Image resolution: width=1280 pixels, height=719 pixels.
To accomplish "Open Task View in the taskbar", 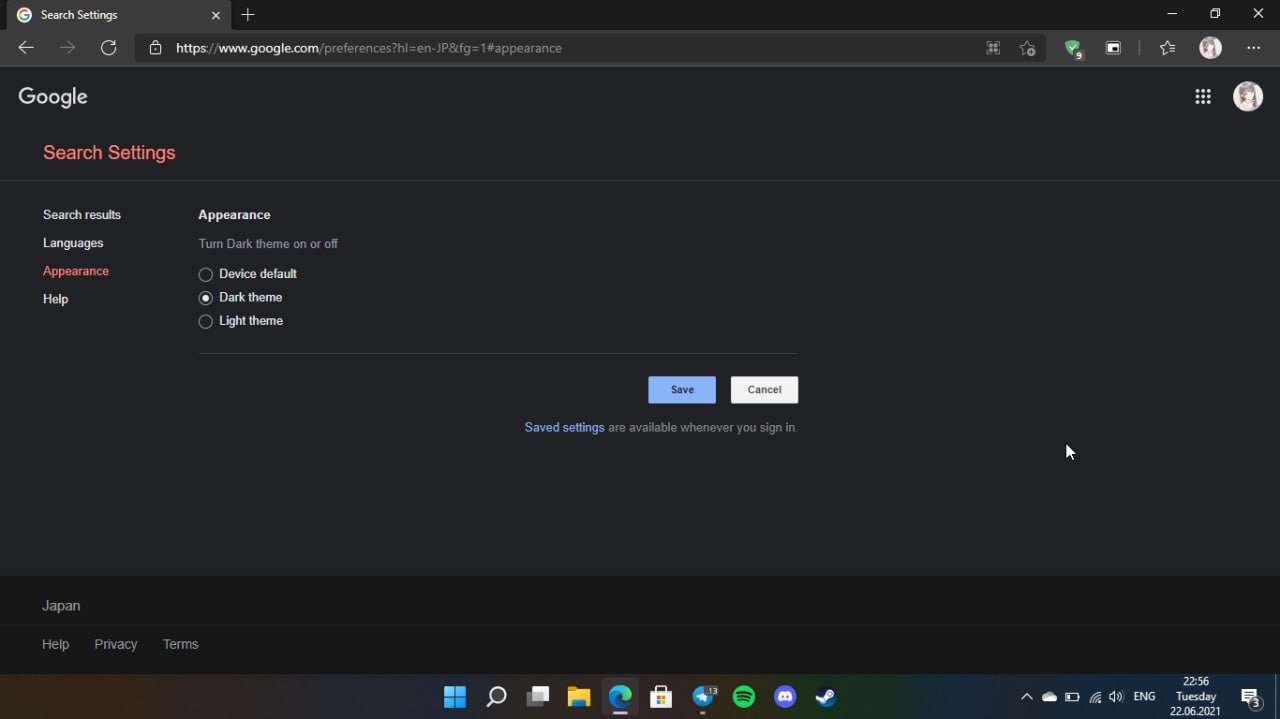I will (x=538, y=696).
